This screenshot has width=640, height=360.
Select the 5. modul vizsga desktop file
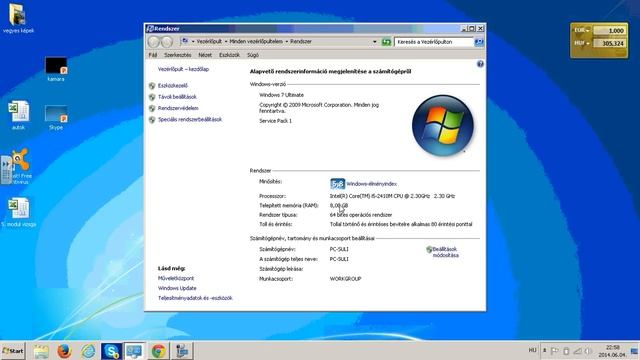19,212
